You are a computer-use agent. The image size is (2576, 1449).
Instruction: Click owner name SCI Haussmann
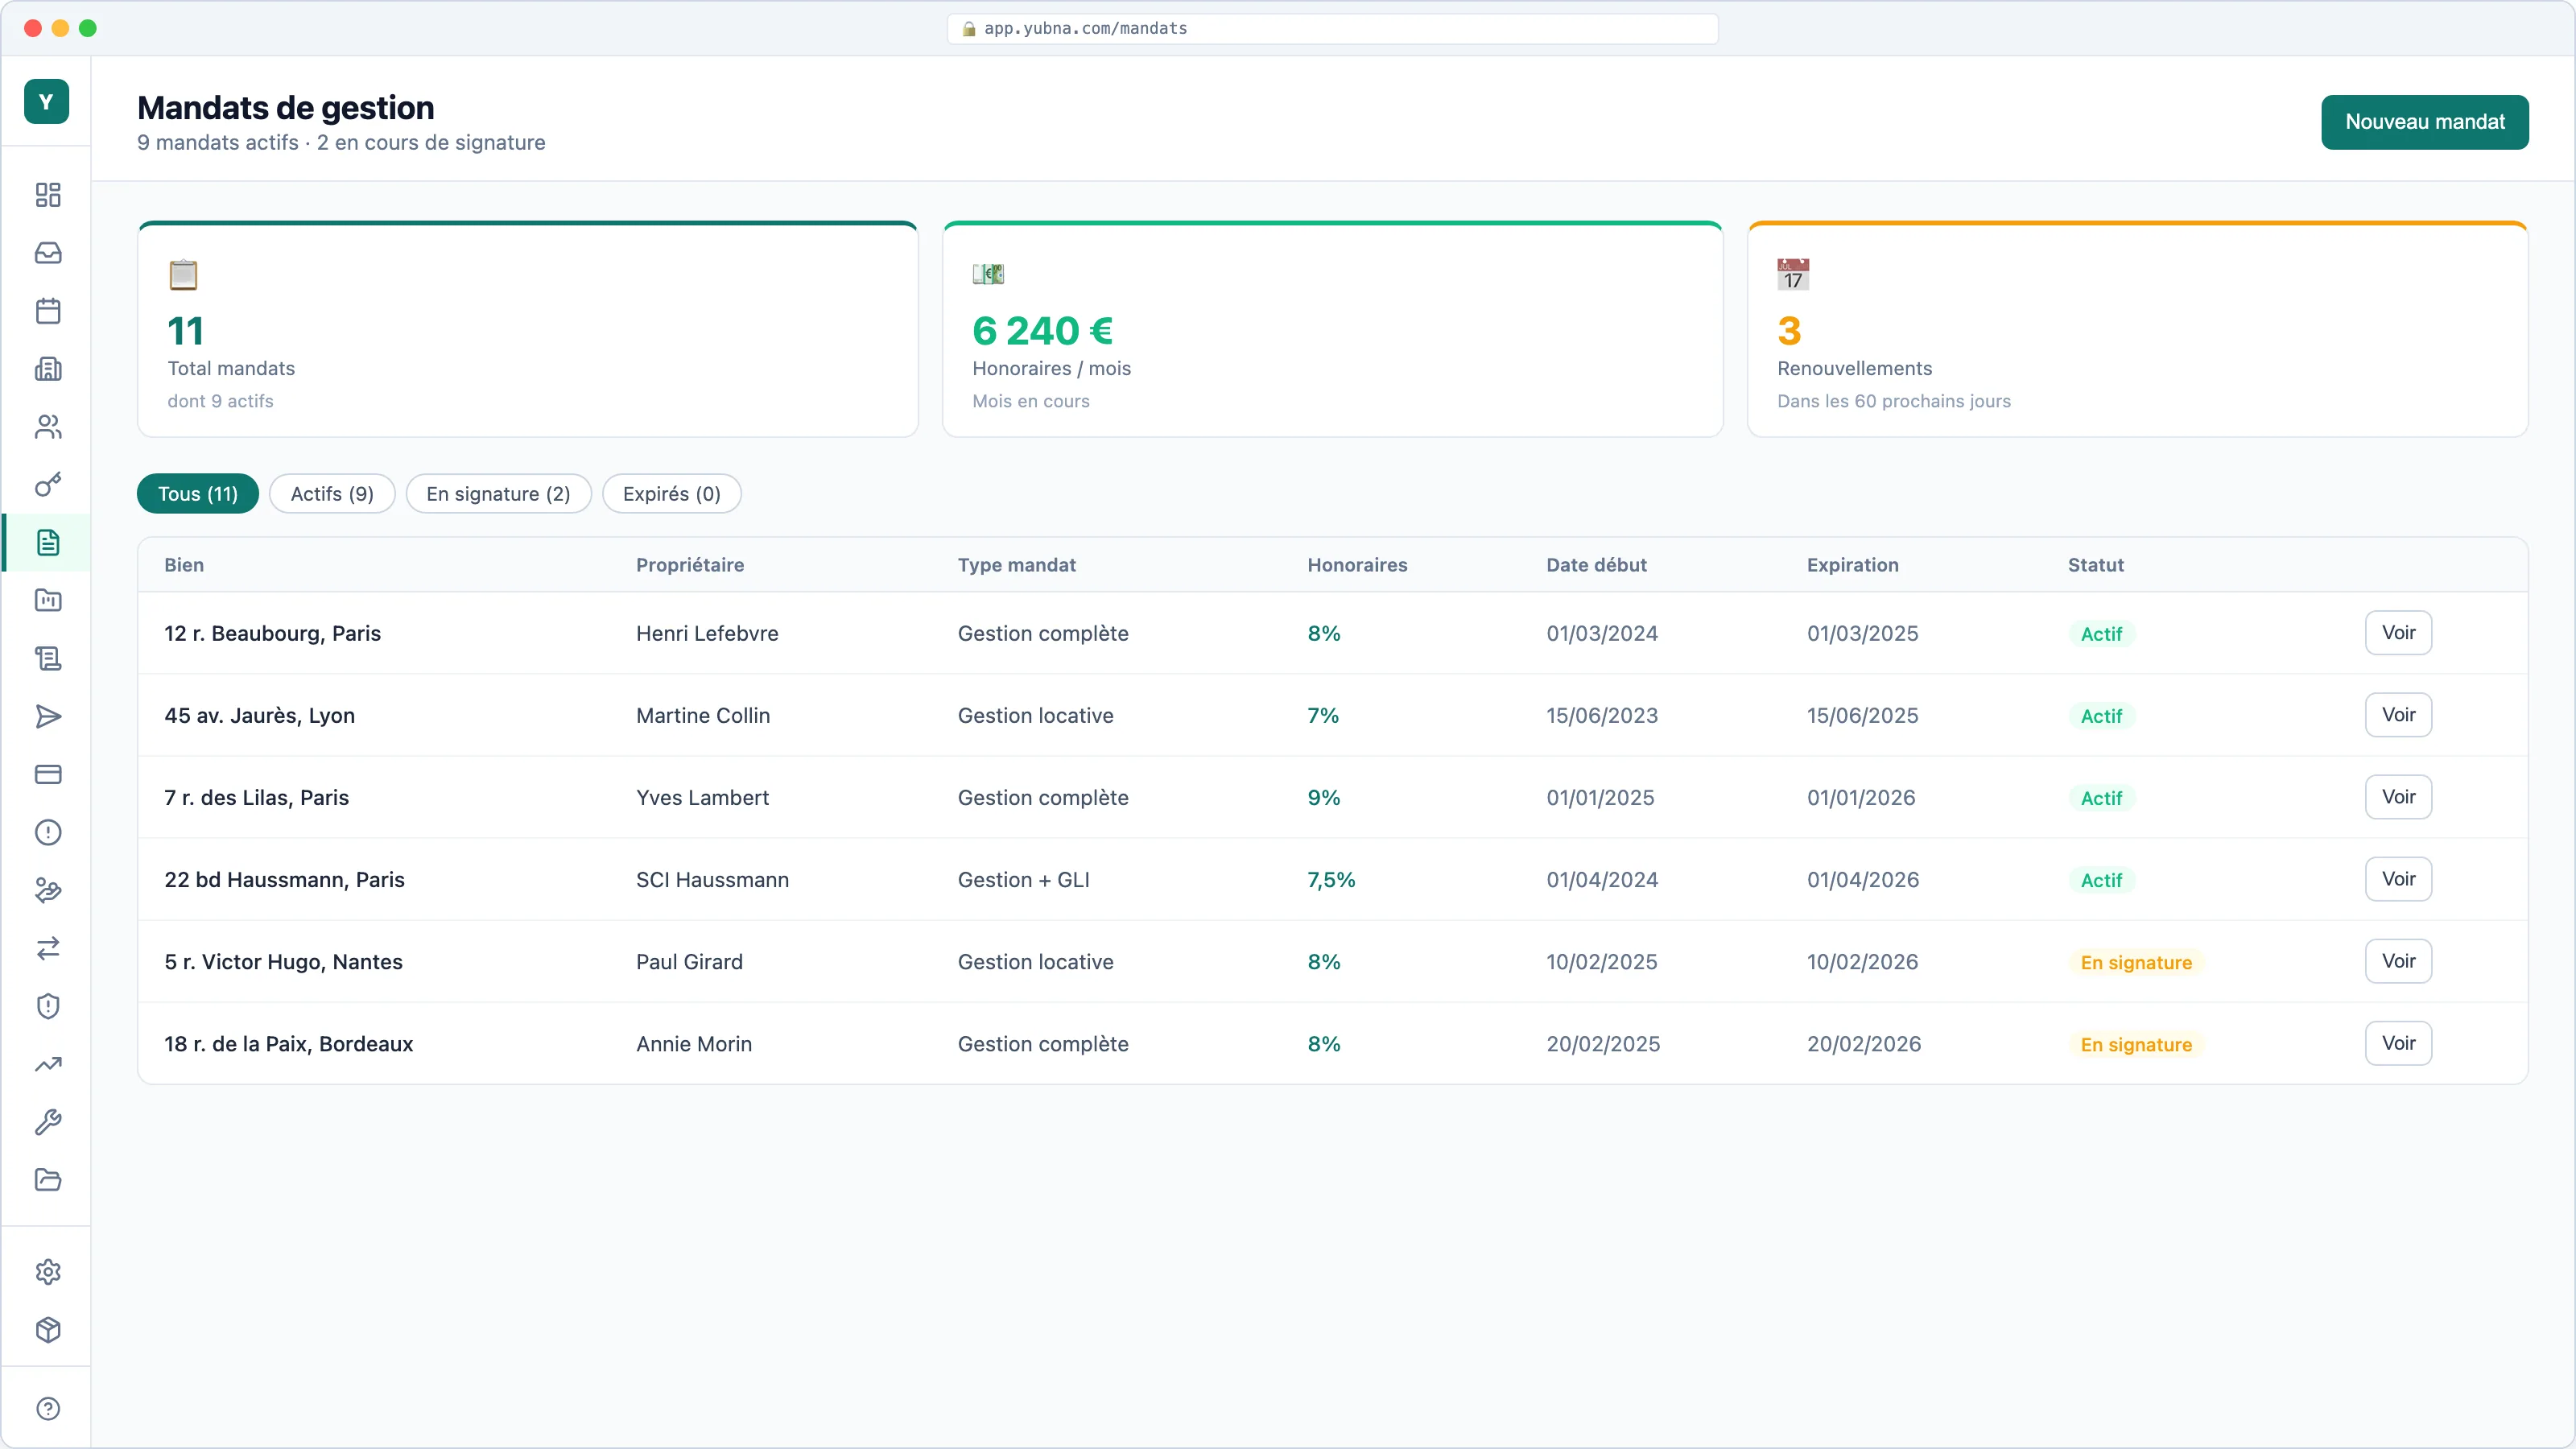pos(712,879)
